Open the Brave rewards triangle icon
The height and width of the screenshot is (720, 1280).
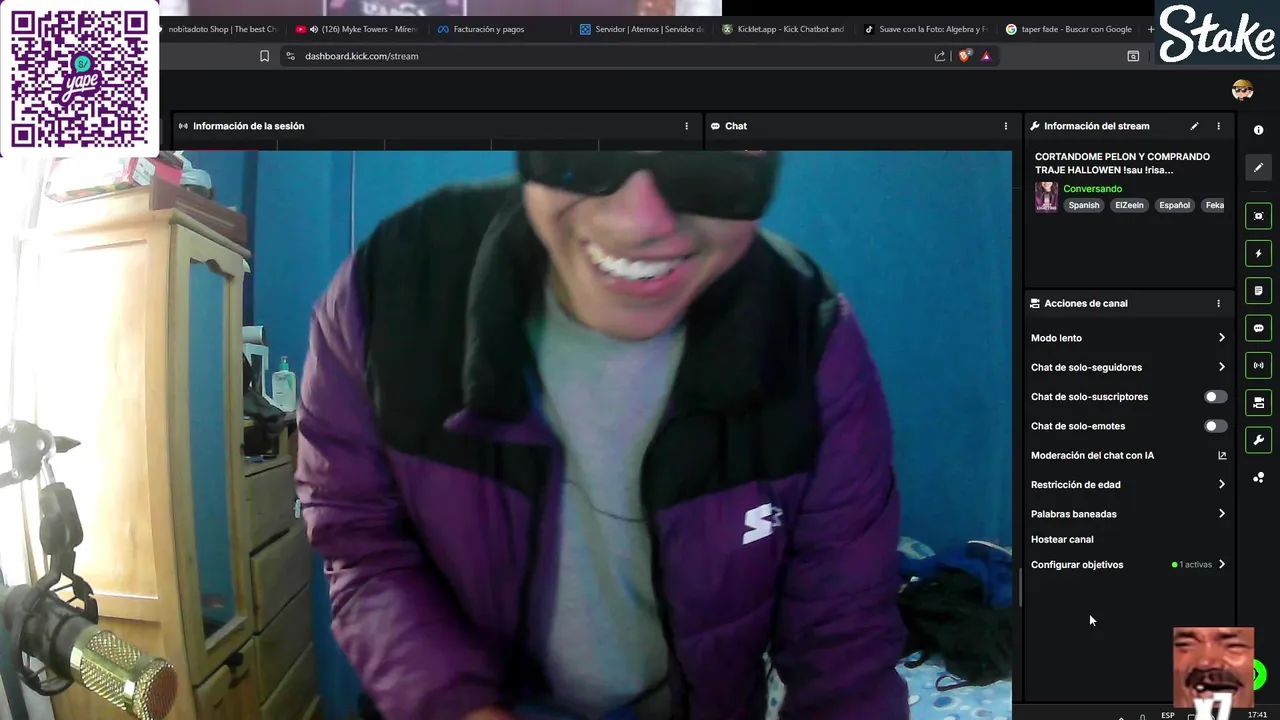click(986, 56)
